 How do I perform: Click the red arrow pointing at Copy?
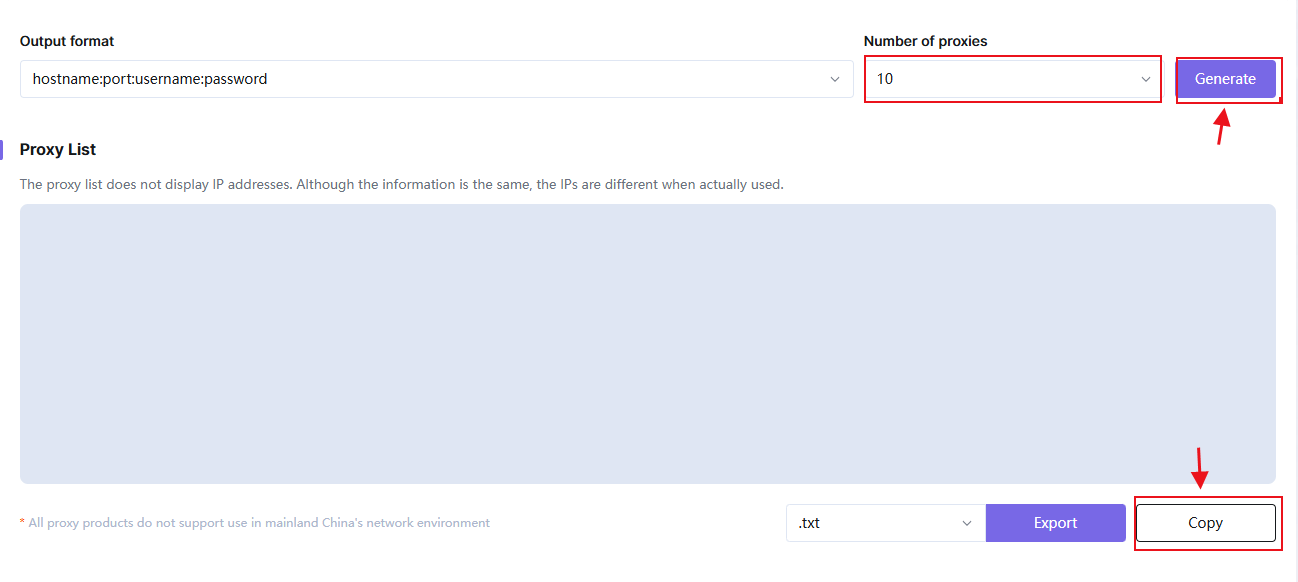pyautogui.click(x=1200, y=468)
